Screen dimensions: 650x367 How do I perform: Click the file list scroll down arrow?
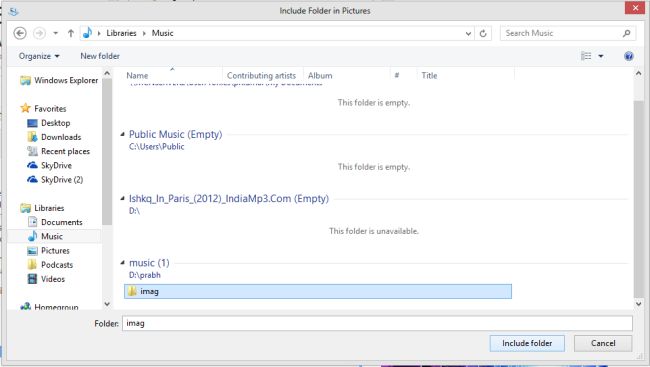[x=638, y=304]
